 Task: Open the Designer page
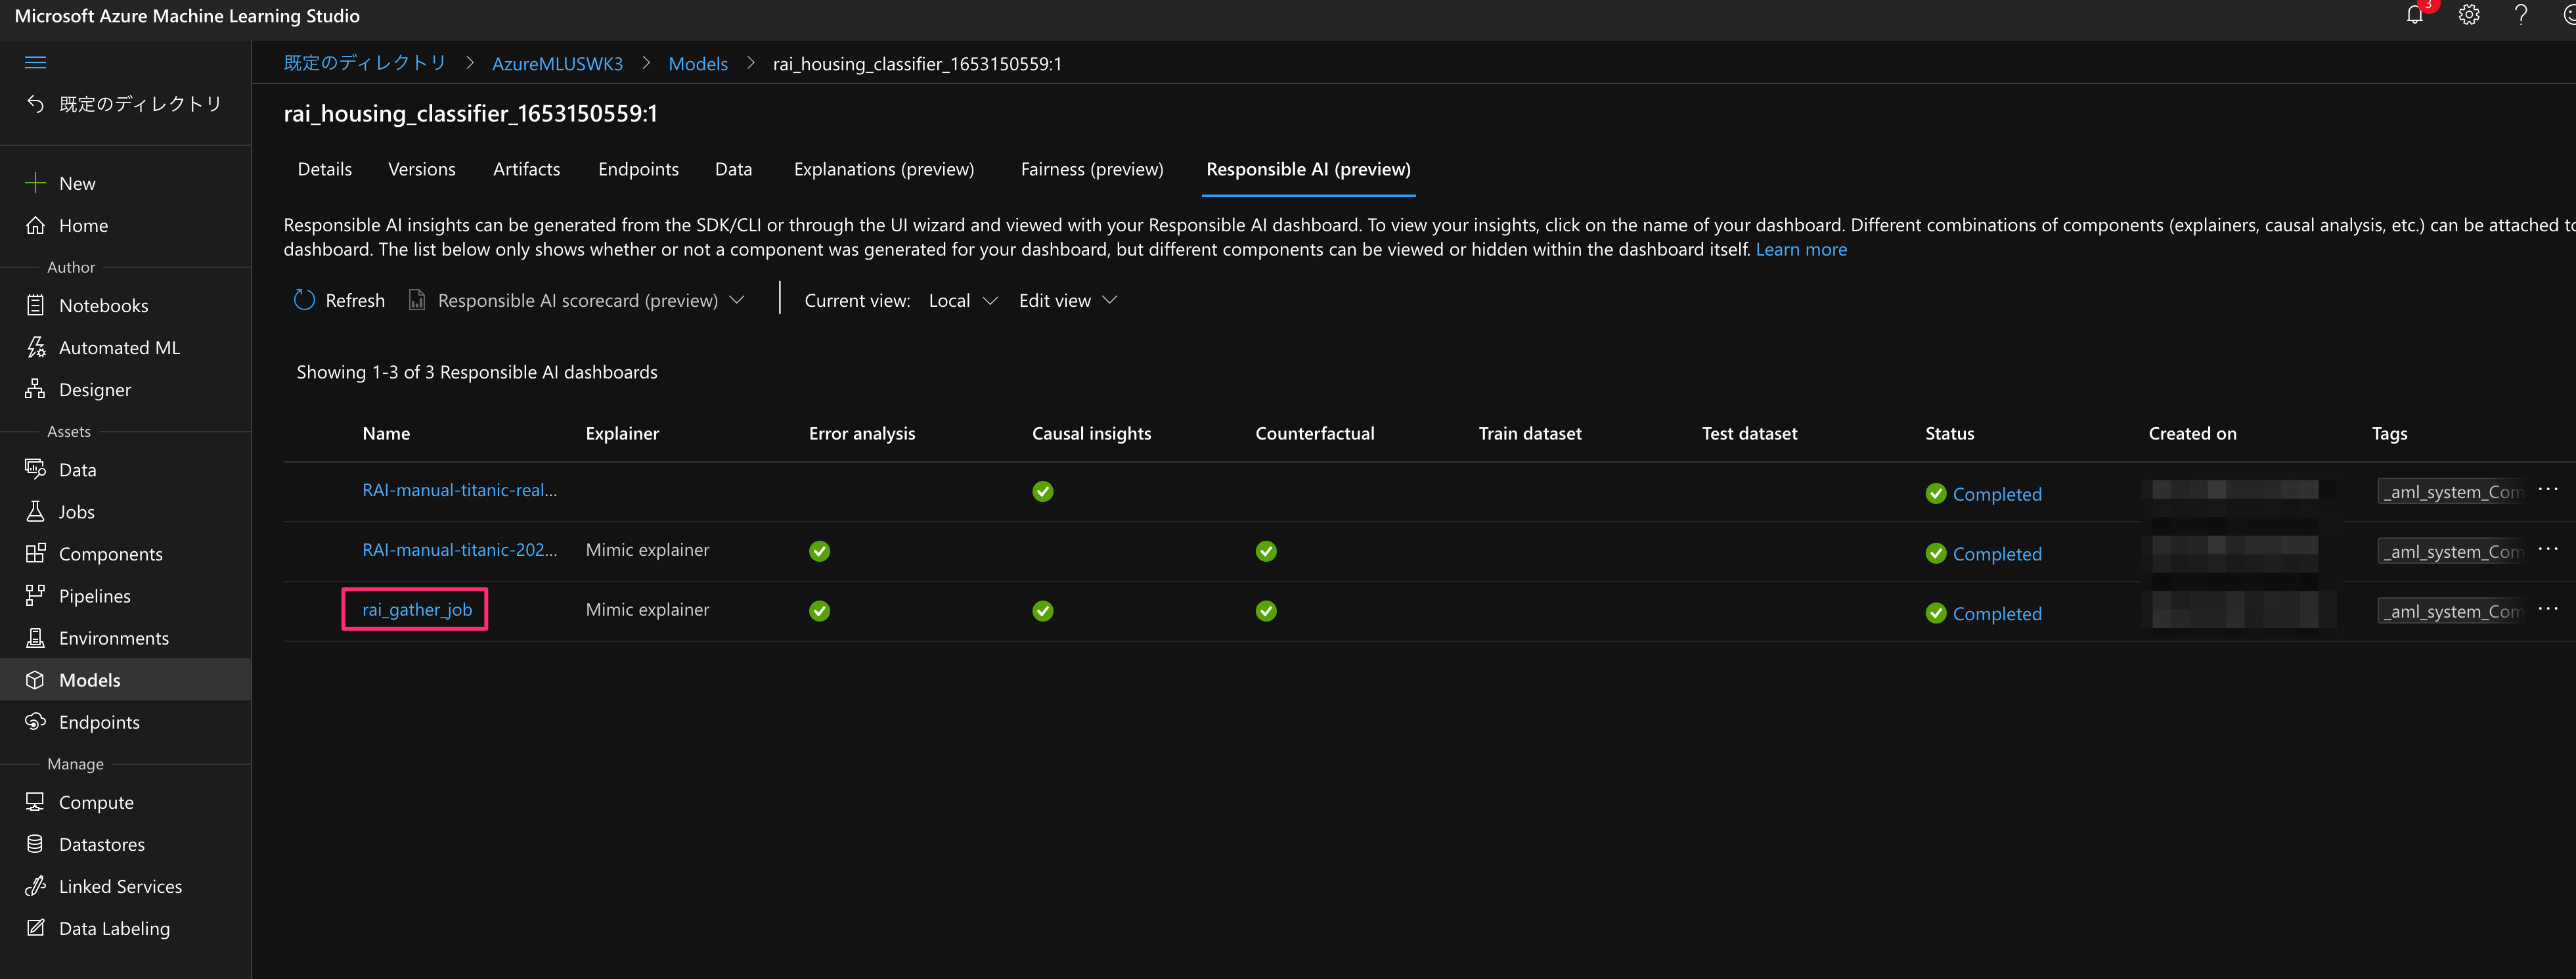[94, 390]
